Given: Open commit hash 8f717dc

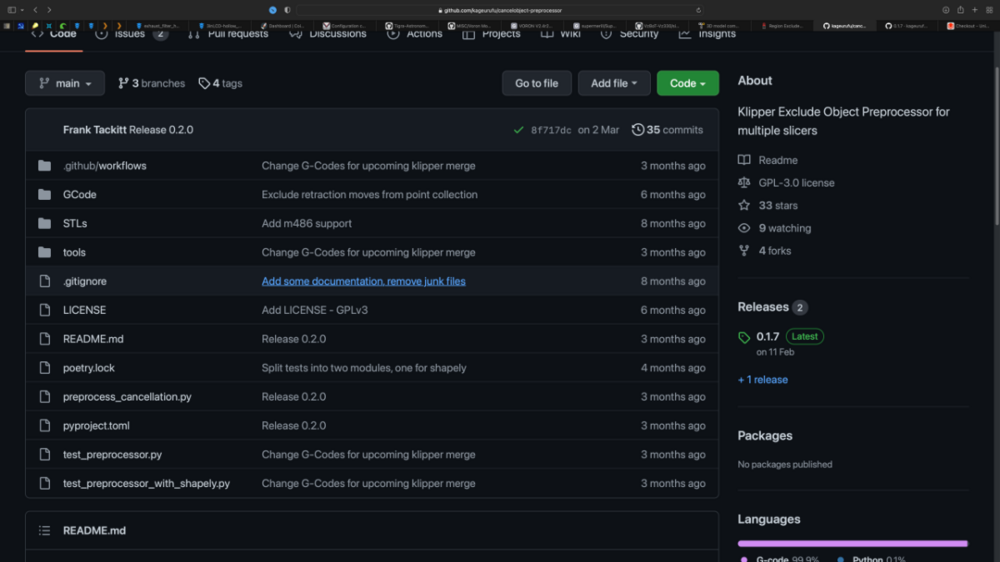Looking at the screenshot, I should 551,130.
